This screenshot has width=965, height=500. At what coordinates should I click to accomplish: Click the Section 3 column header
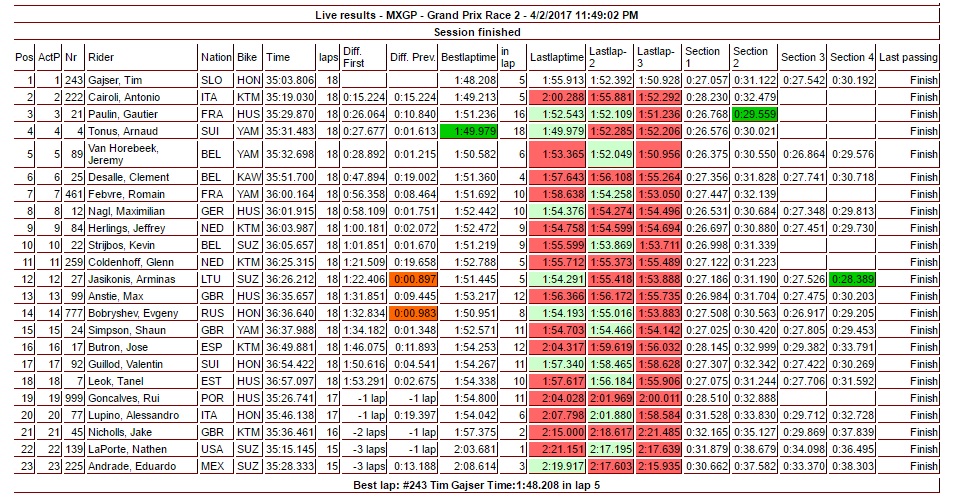click(x=803, y=58)
